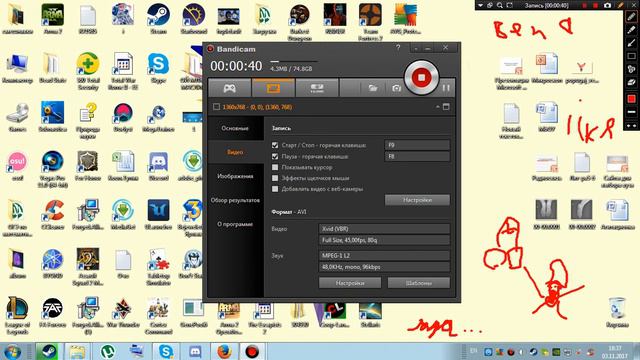Image resolution: width=640 pixels, height=360 pixels.
Task: Open the Bandicam help question mark
Action: (x=398, y=48)
